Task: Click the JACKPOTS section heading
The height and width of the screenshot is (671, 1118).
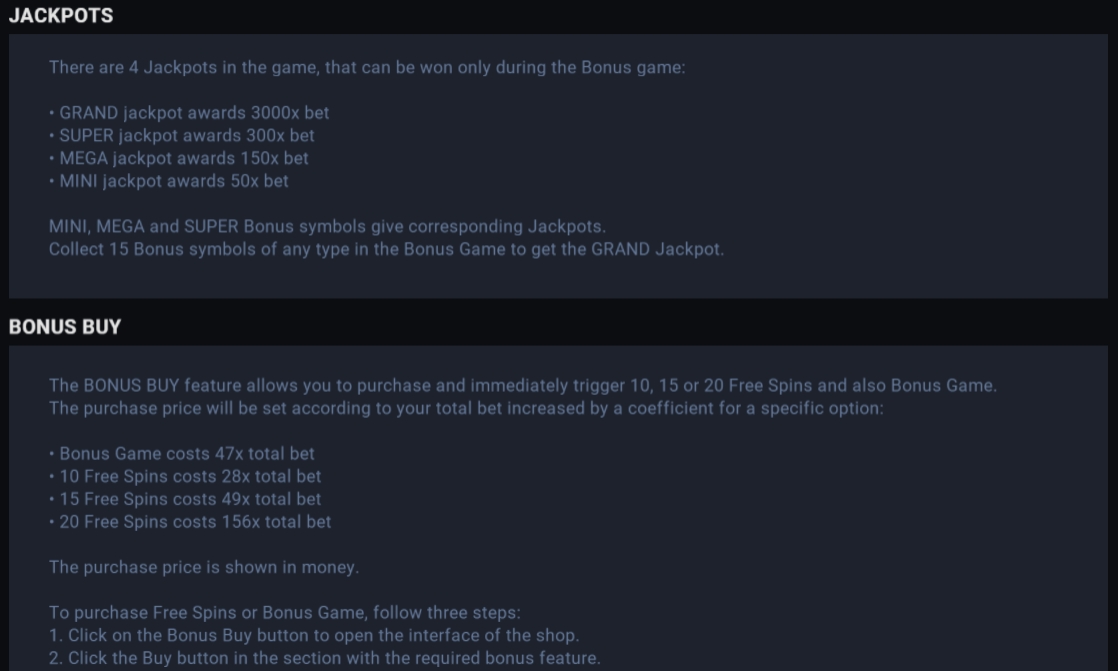Action: [x=61, y=16]
